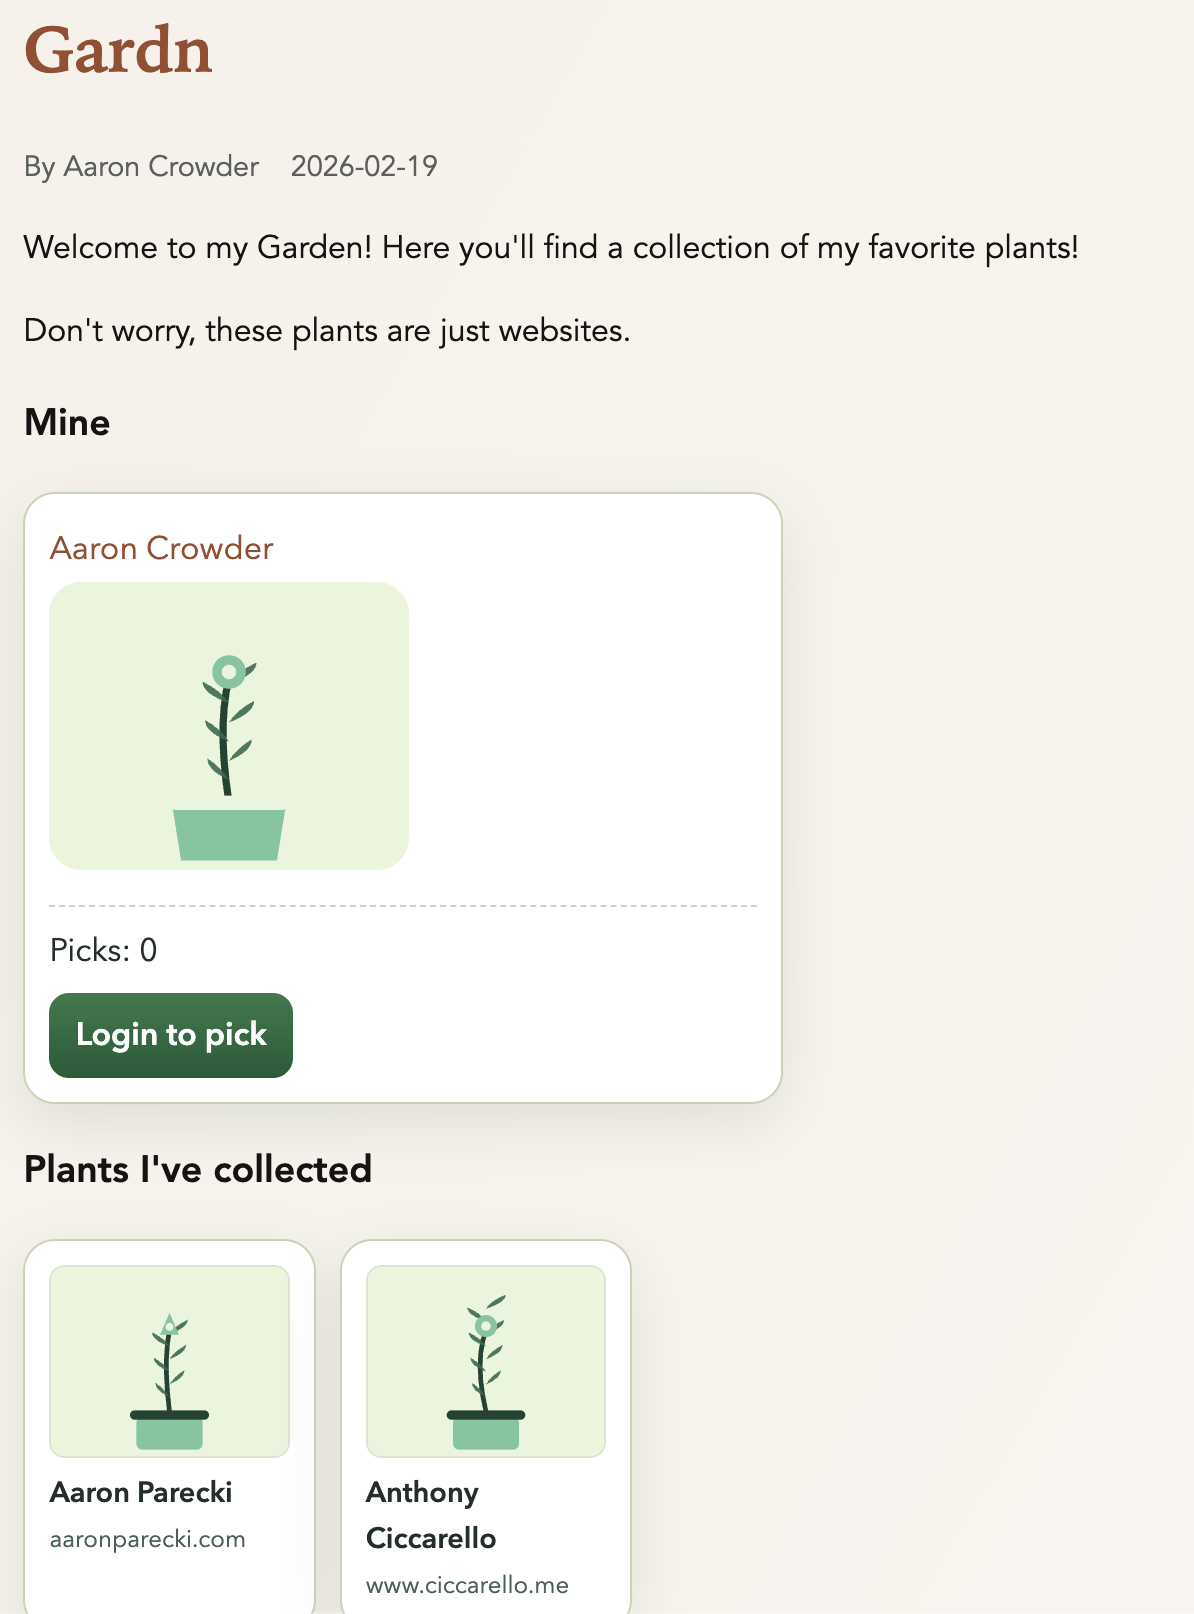Click the Aaron Parecki card
This screenshot has height=1614, width=1194.
tap(169, 1420)
